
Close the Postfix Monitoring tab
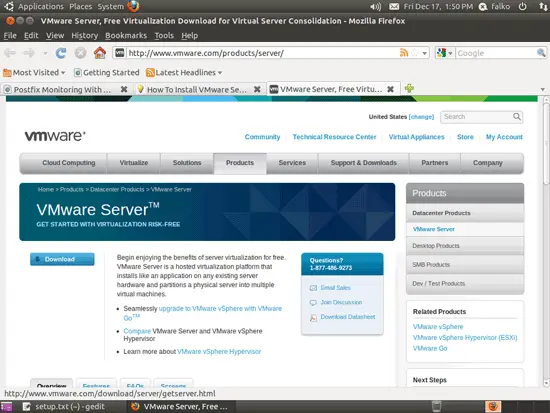click(124, 89)
